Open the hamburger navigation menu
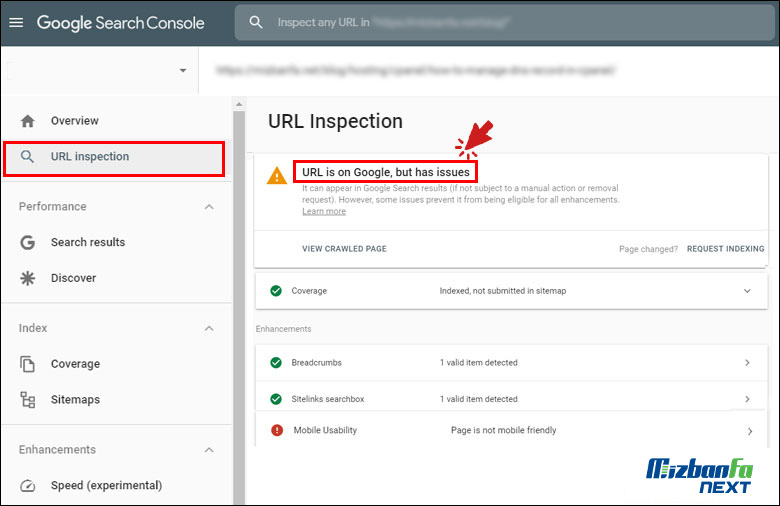This screenshot has width=780, height=506. tap(16, 22)
